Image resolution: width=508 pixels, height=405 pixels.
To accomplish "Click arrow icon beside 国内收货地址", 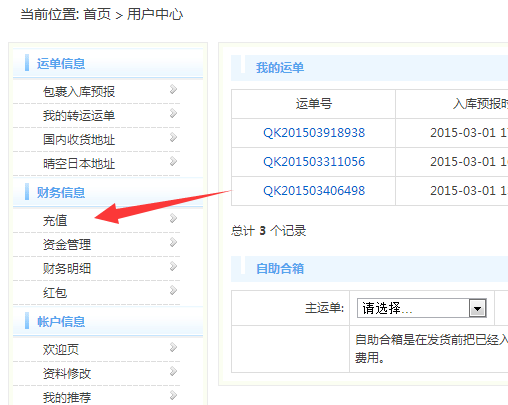I will pyautogui.click(x=173, y=137).
